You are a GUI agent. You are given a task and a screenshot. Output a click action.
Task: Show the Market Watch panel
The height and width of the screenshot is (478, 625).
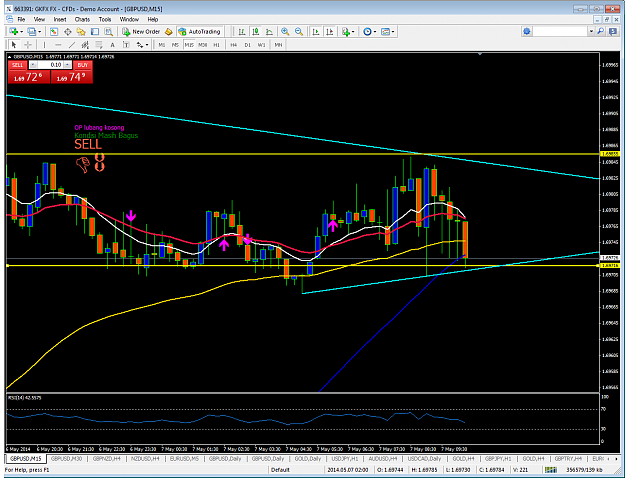pyautogui.click(x=54, y=31)
